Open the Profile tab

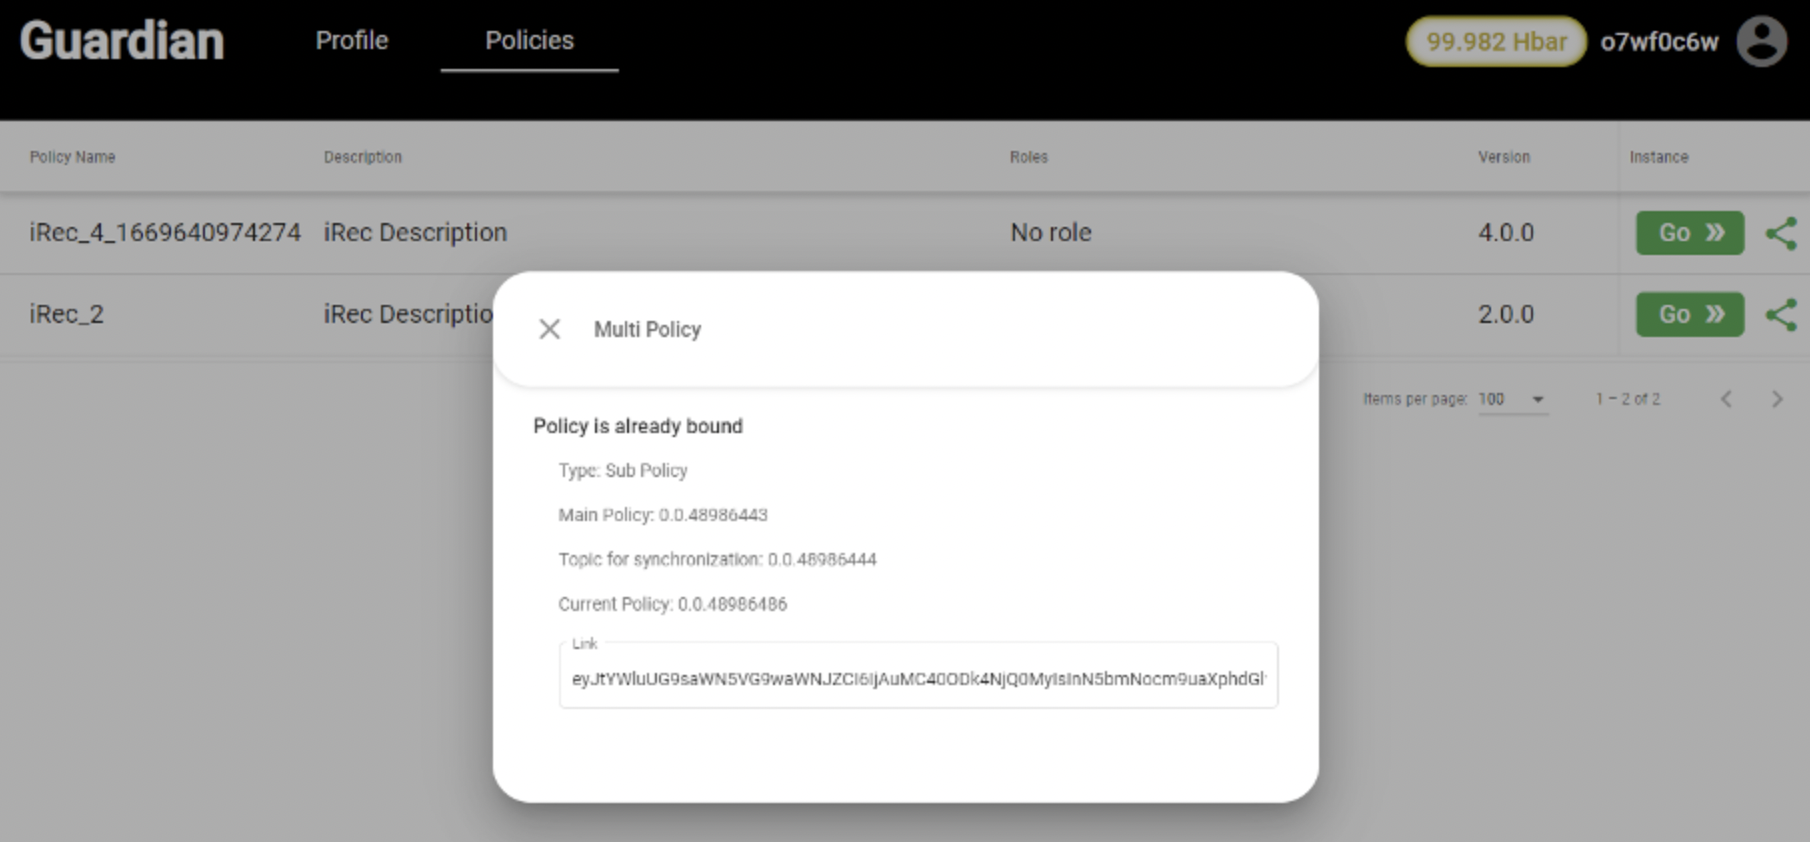point(352,41)
